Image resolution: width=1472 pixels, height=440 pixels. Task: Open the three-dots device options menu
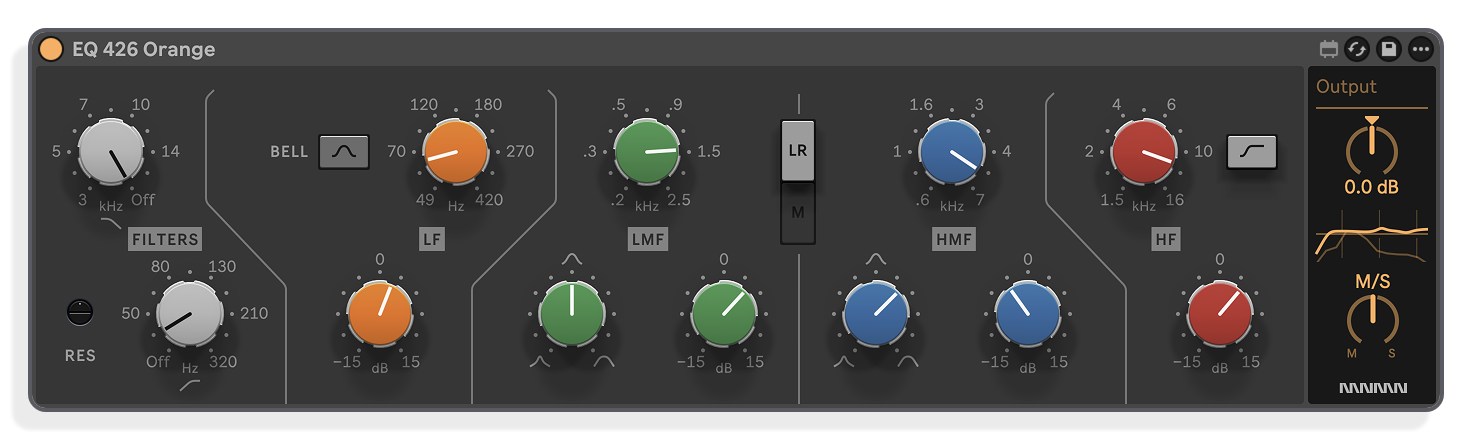1420,48
